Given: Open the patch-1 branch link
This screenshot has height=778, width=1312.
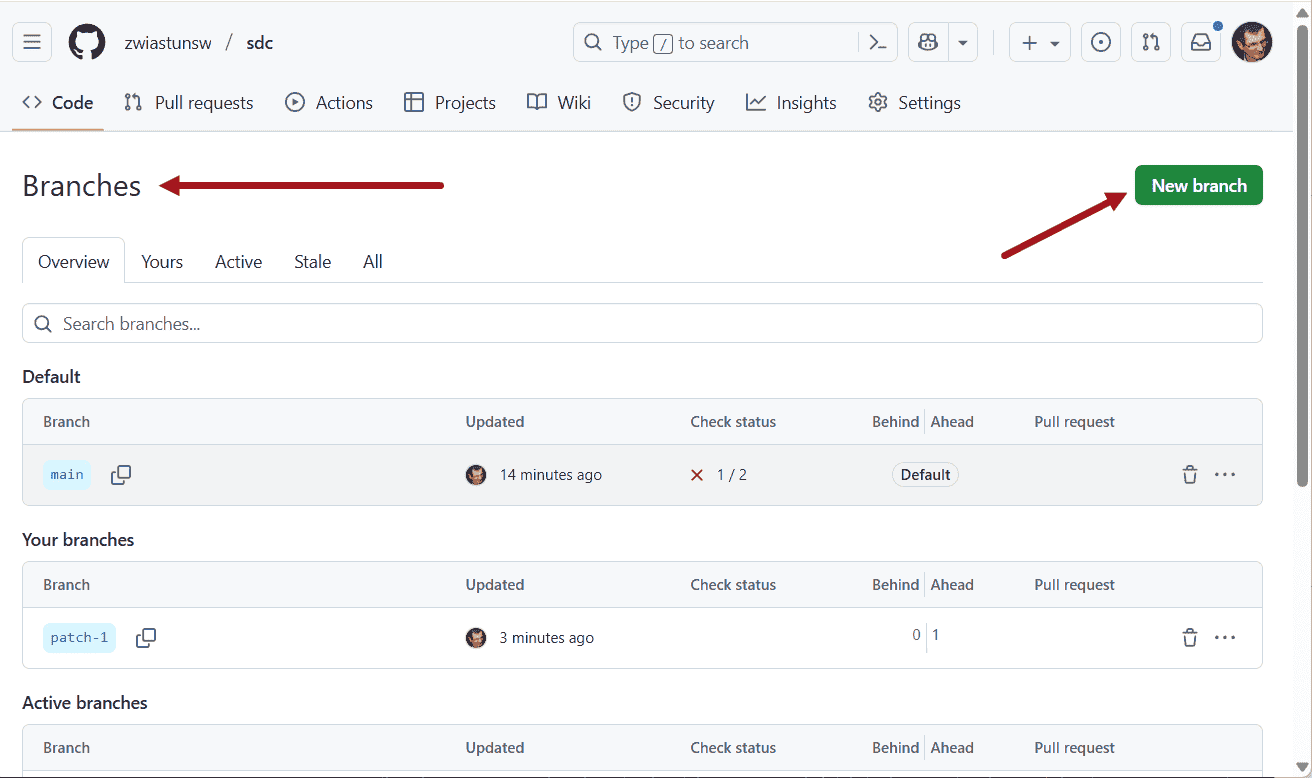Looking at the screenshot, I should pyautogui.click(x=79, y=638).
